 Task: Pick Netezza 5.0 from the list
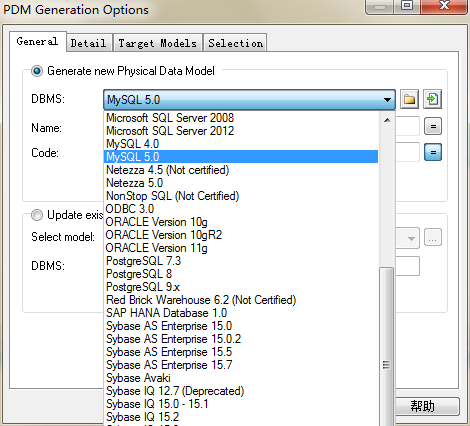point(241,183)
